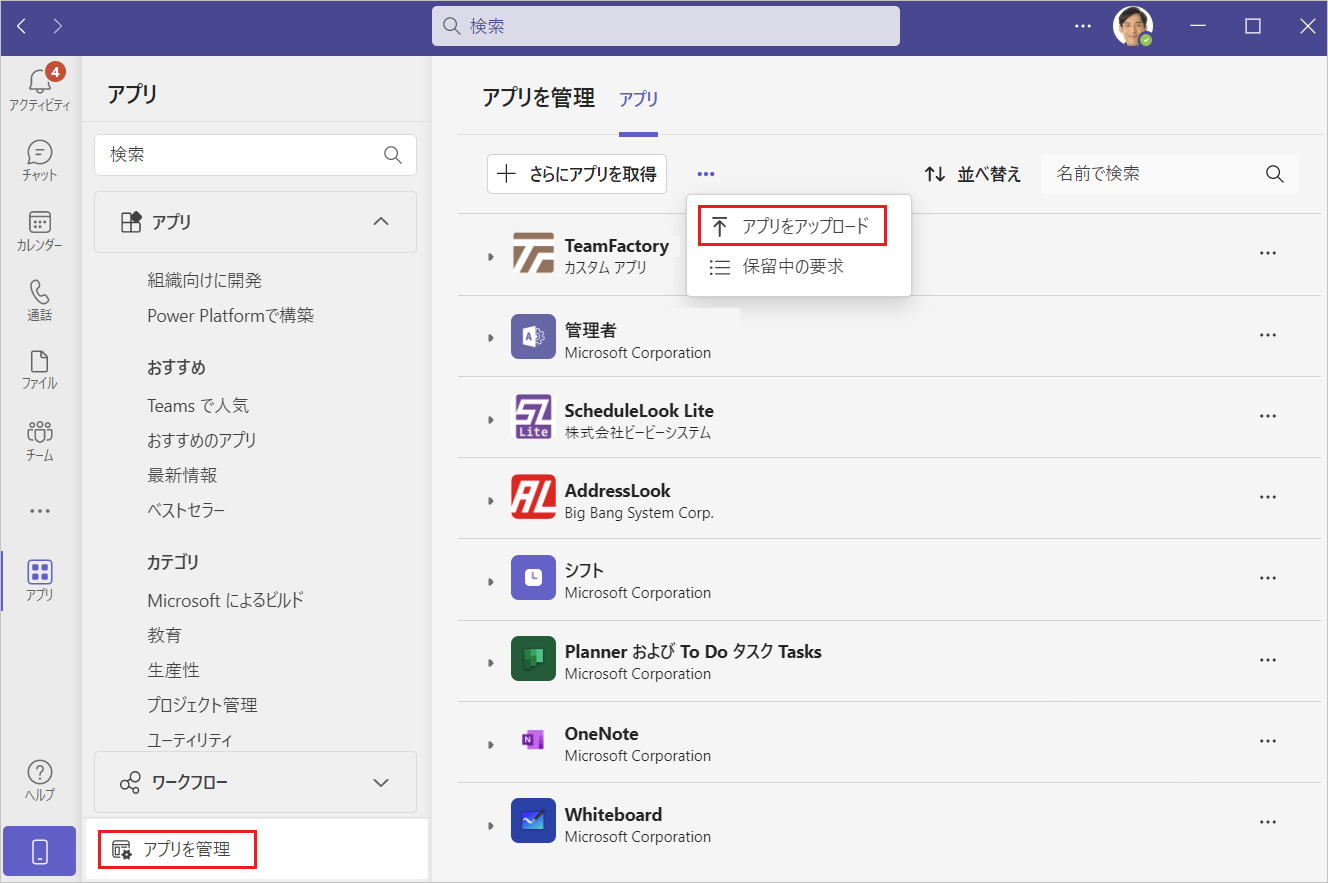Expand the 管理者 row arrow
The width and height of the screenshot is (1328, 883).
pos(490,338)
